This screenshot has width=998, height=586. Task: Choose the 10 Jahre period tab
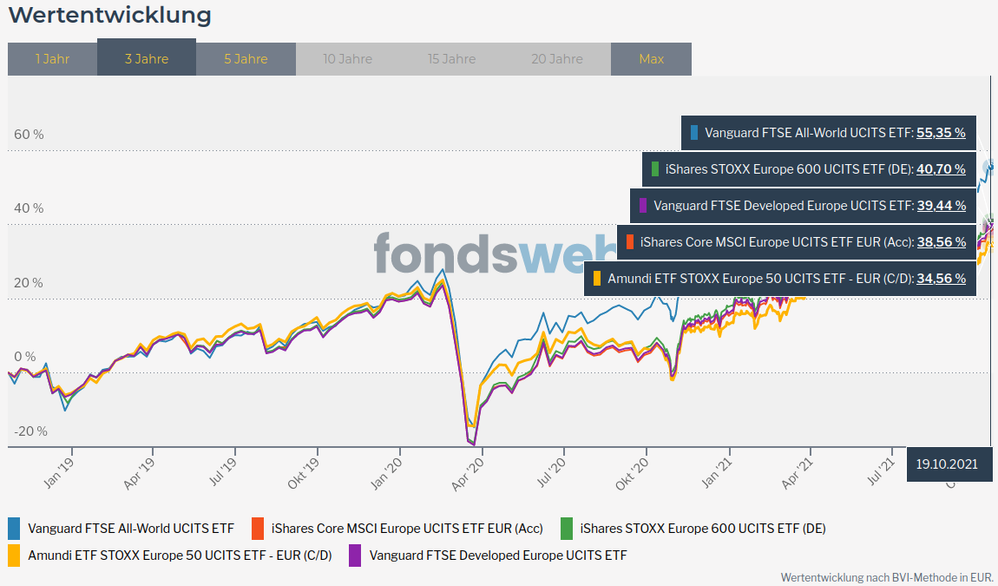pos(347,59)
